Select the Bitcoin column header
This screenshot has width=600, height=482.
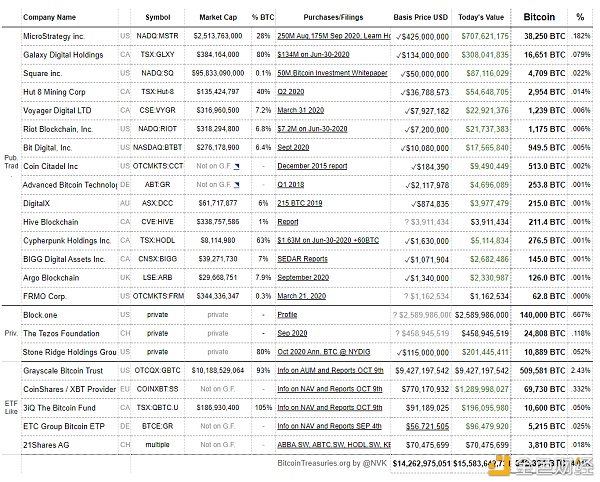[539, 17]
